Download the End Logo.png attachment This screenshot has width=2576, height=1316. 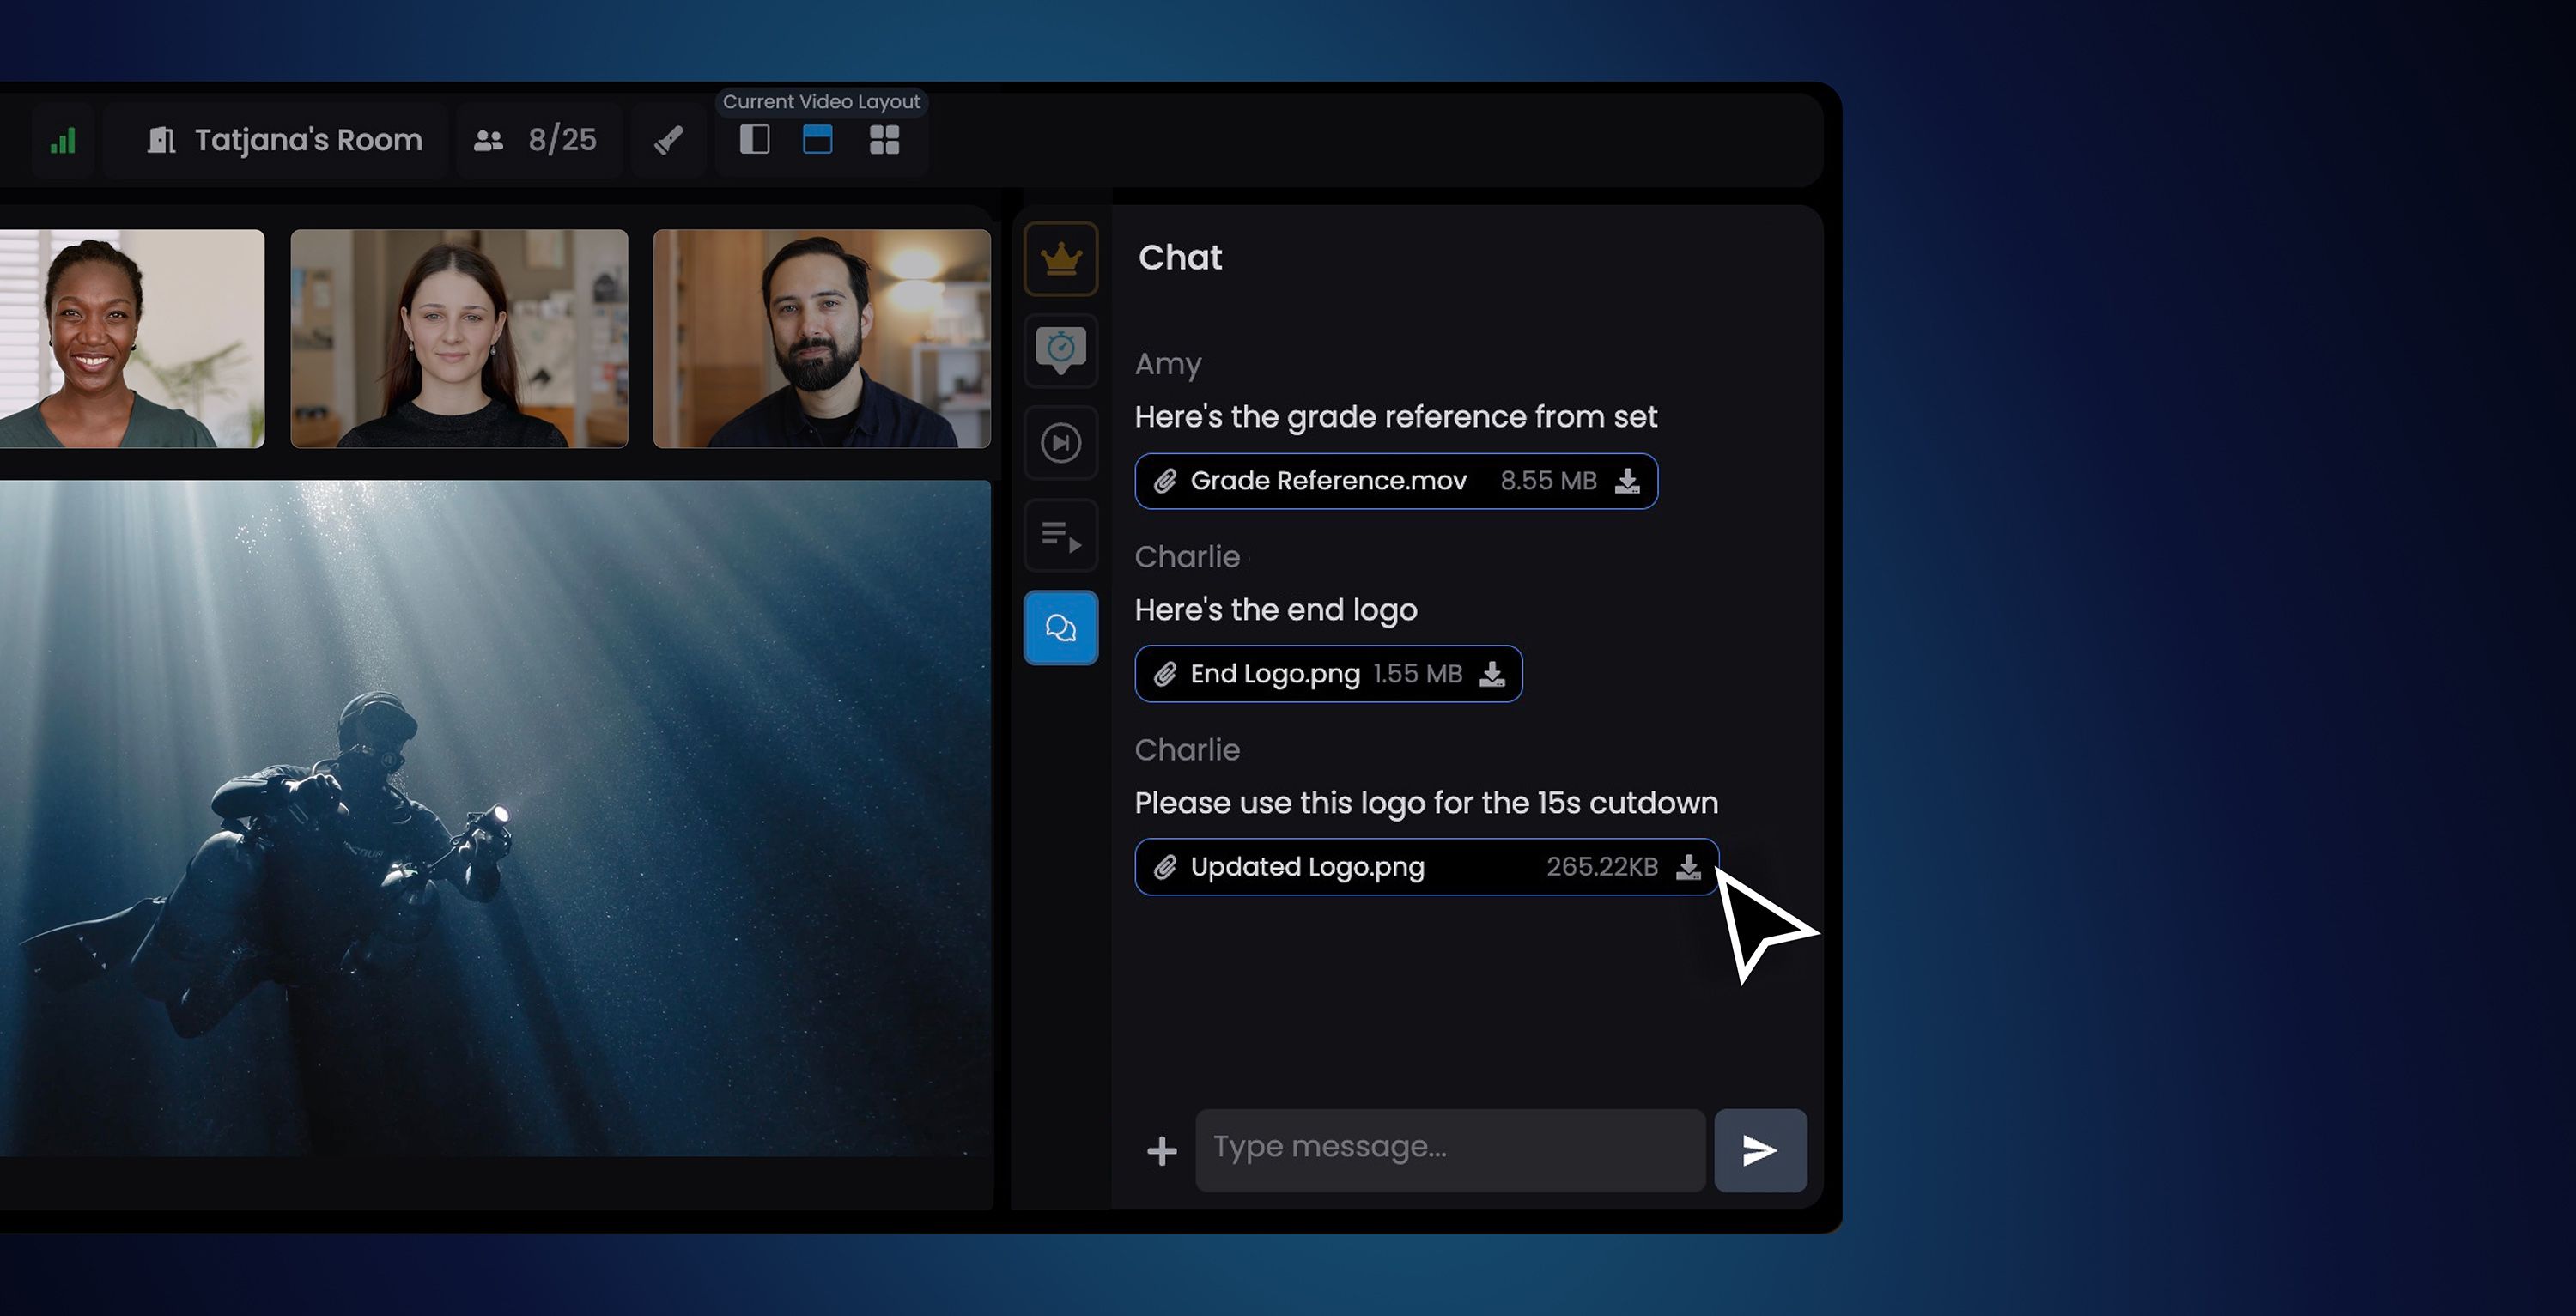click(1491, 674)
